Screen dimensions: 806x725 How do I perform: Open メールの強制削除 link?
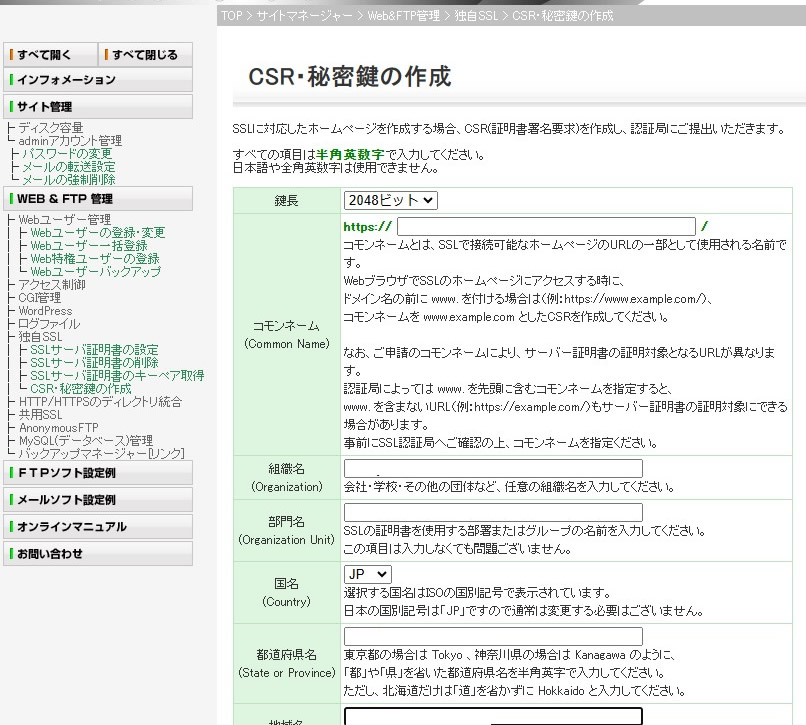point(69,179)
